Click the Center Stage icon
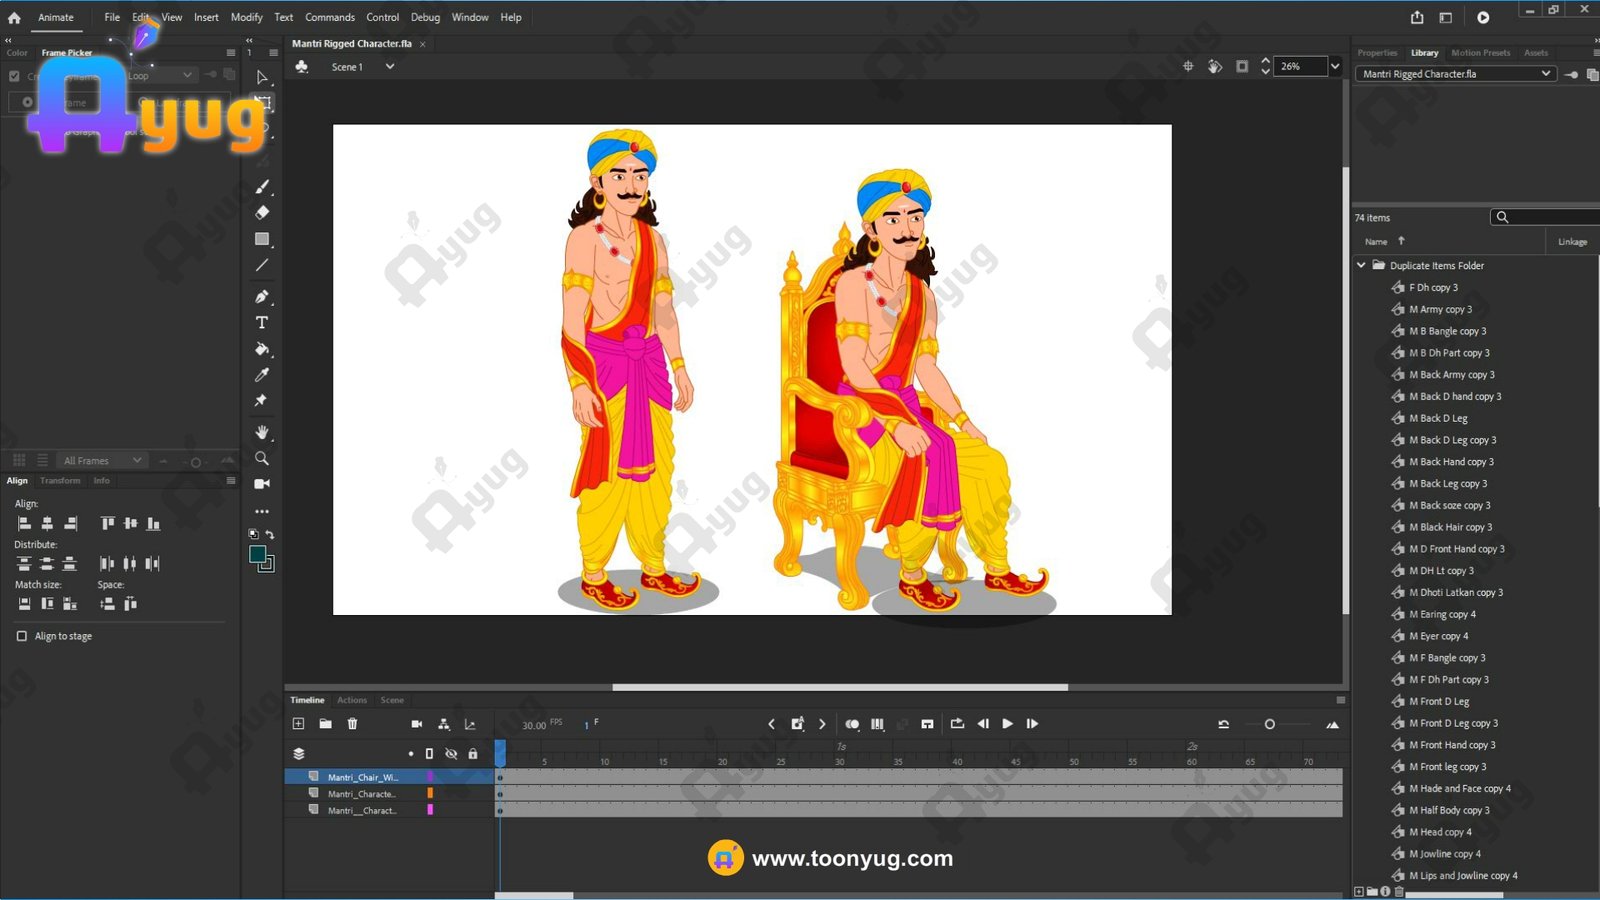 point(1188,66)
